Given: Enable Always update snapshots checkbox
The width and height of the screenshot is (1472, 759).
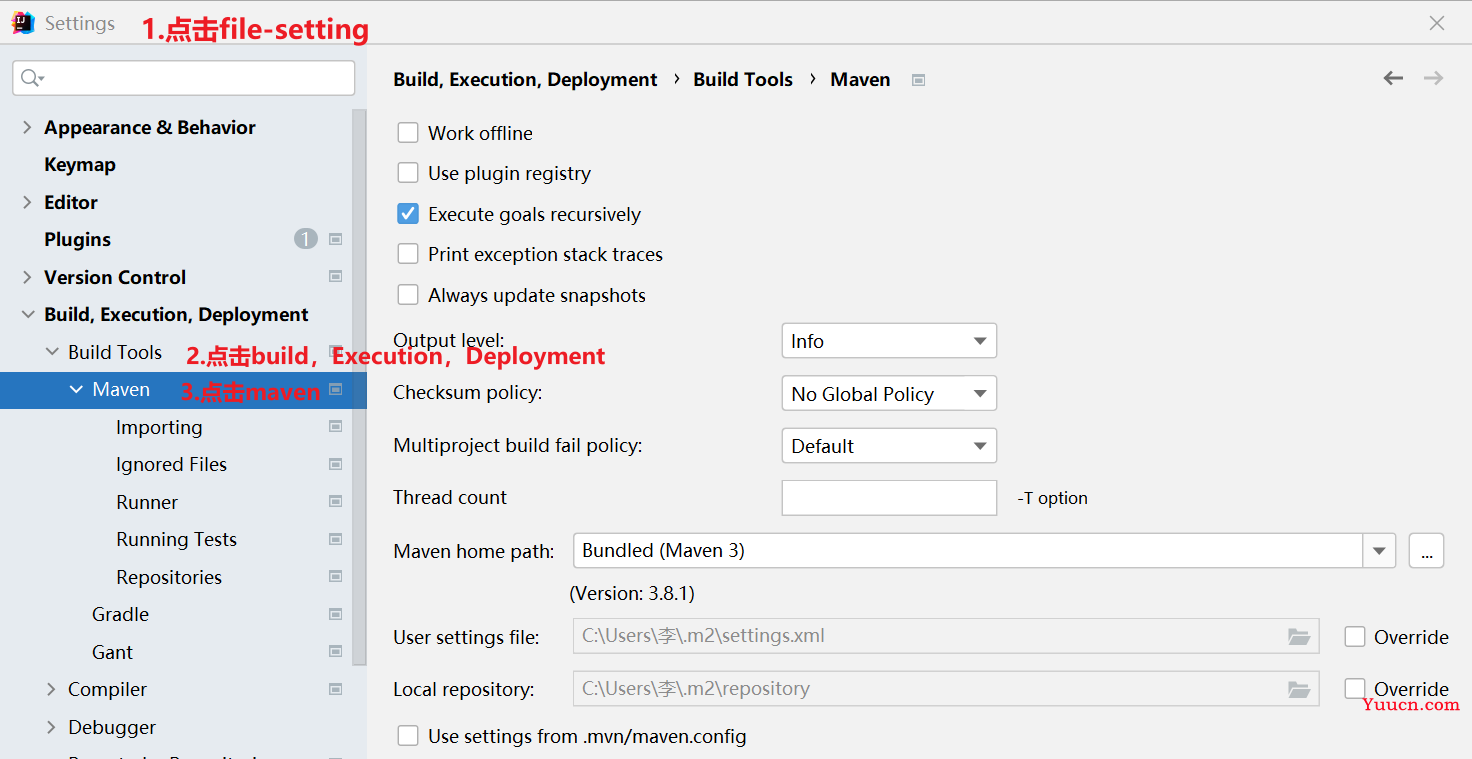Looking at the screenshot, I should click(408, 295).
